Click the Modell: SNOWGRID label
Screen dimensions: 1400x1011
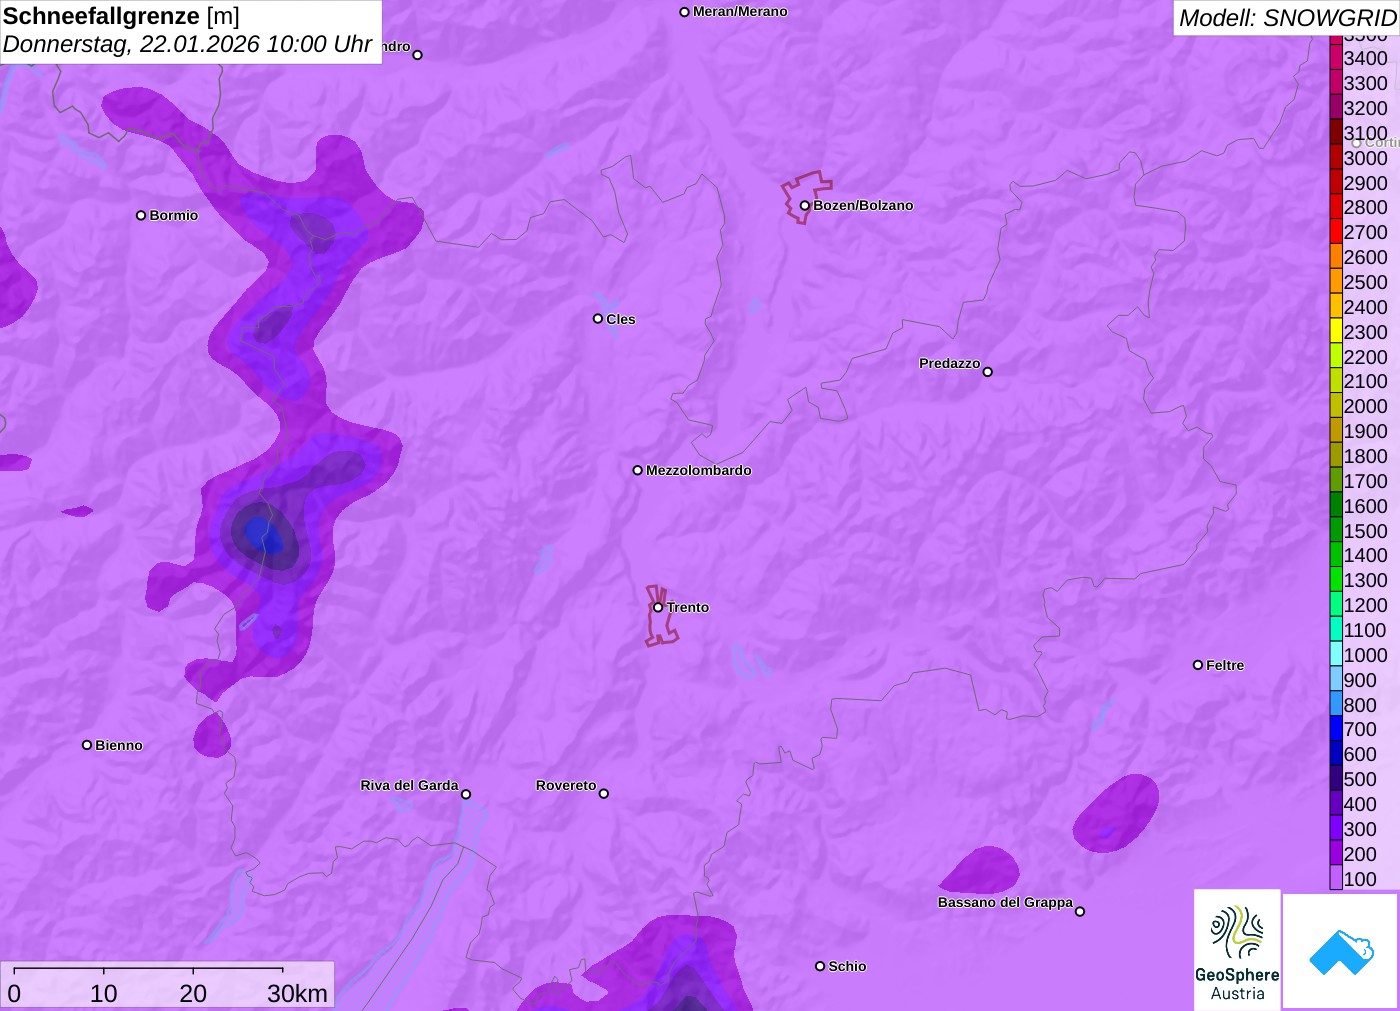pyautogui.click(x=1287, y=18)
